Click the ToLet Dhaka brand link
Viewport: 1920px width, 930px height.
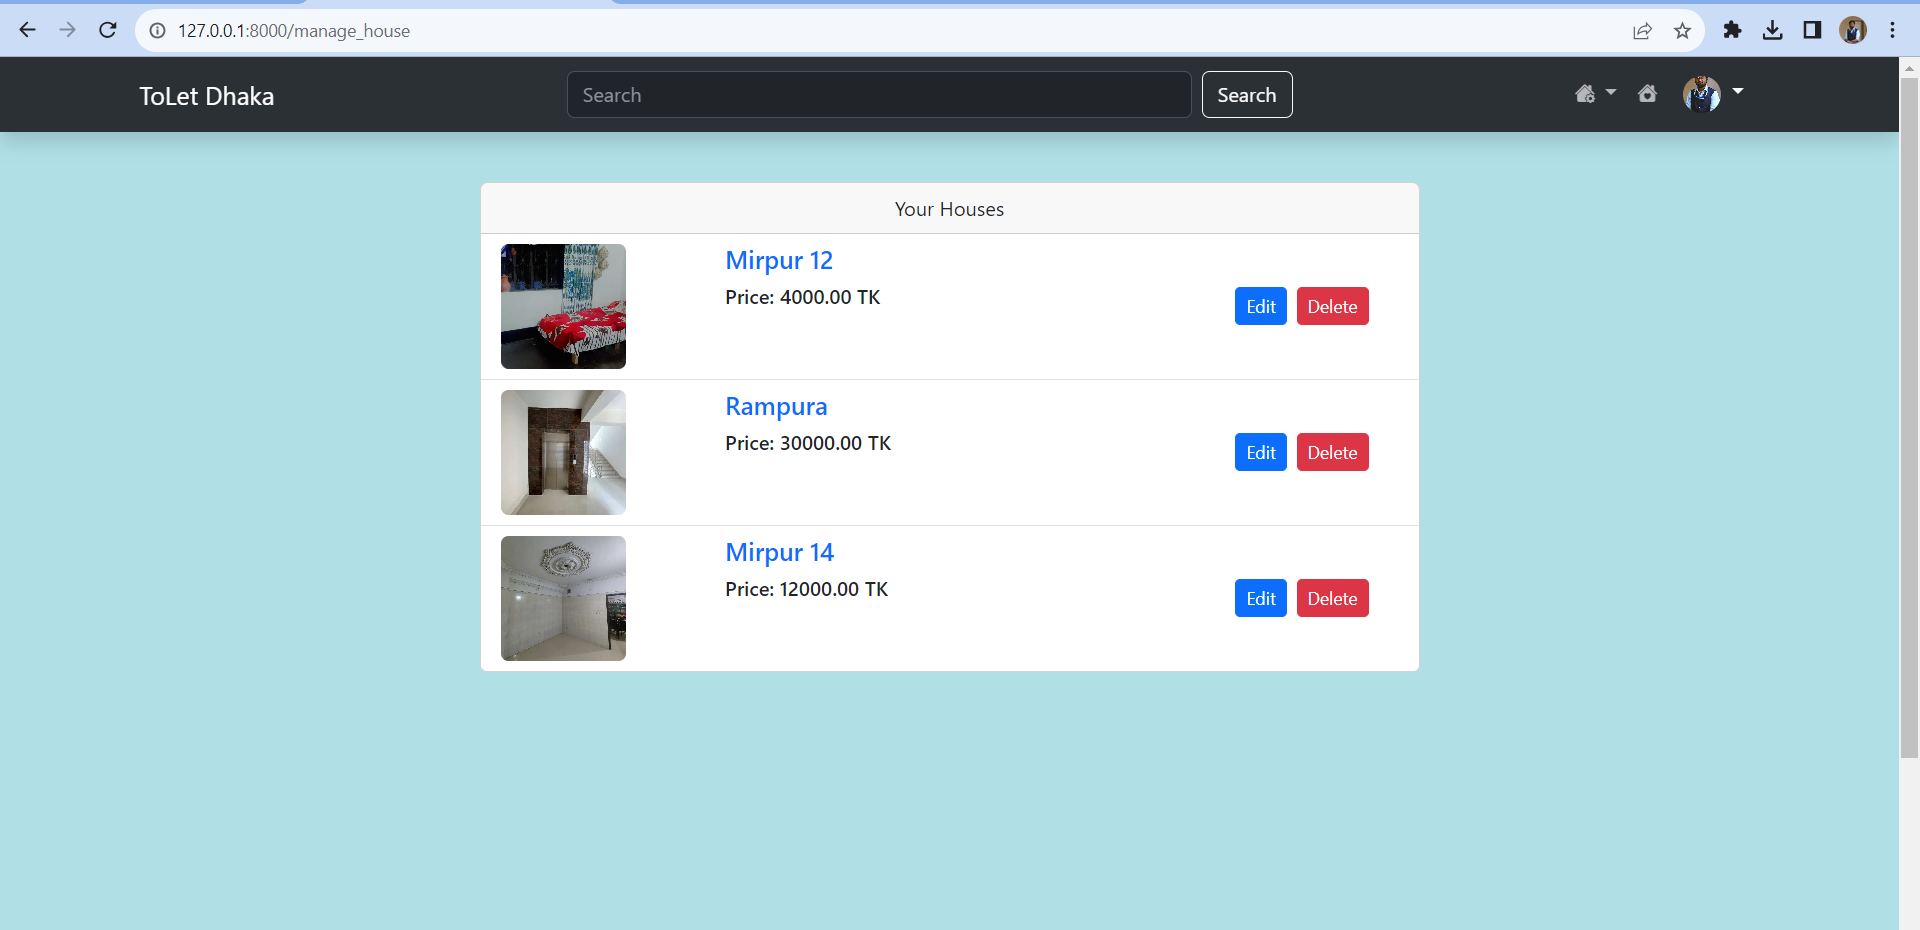coord(206,96)
